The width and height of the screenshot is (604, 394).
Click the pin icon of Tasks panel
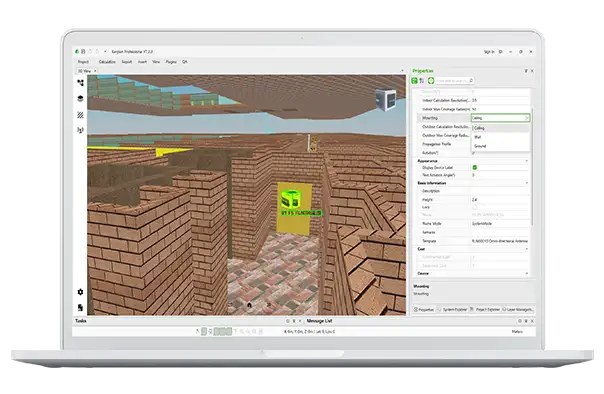(x=294, y=321)
